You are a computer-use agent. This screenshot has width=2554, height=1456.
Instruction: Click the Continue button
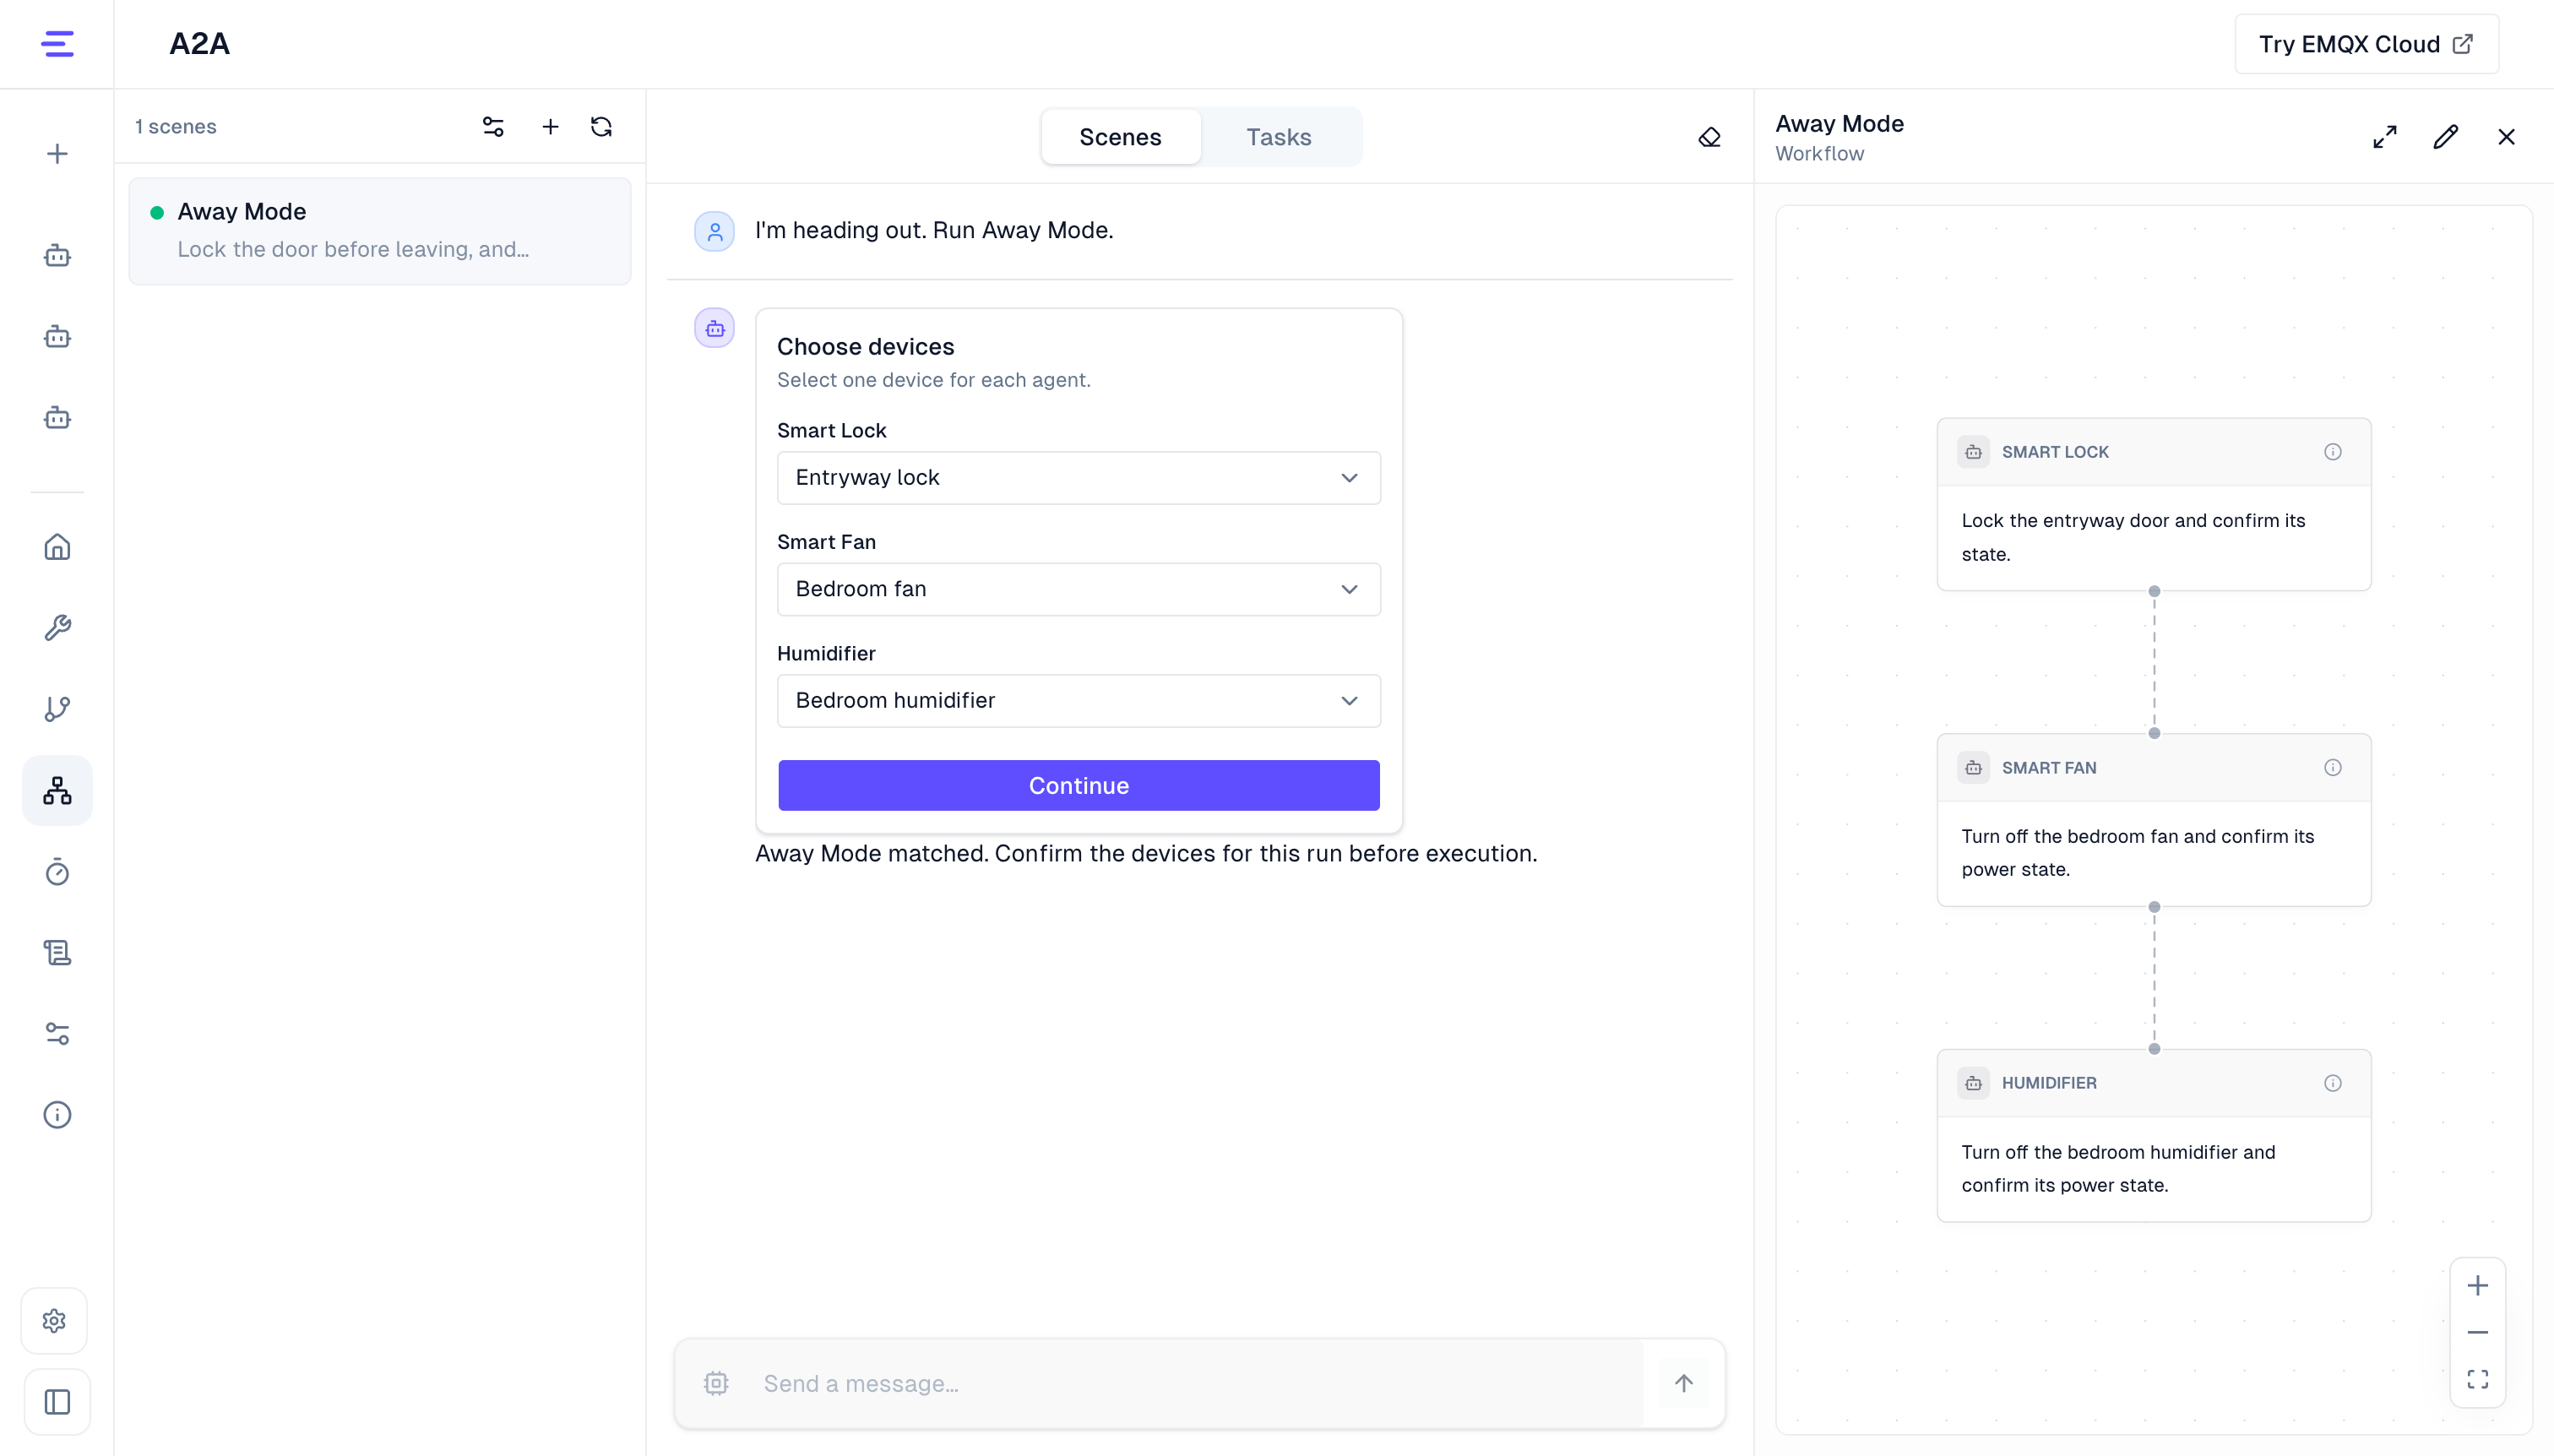click(1079, 786)
